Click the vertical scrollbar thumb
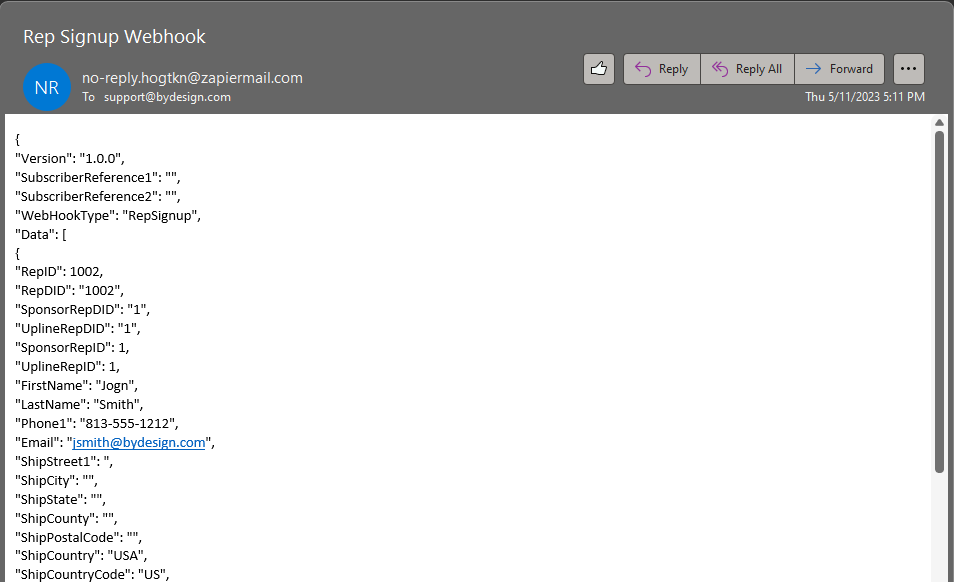The image size is (954, 582). tap(939, 300)
